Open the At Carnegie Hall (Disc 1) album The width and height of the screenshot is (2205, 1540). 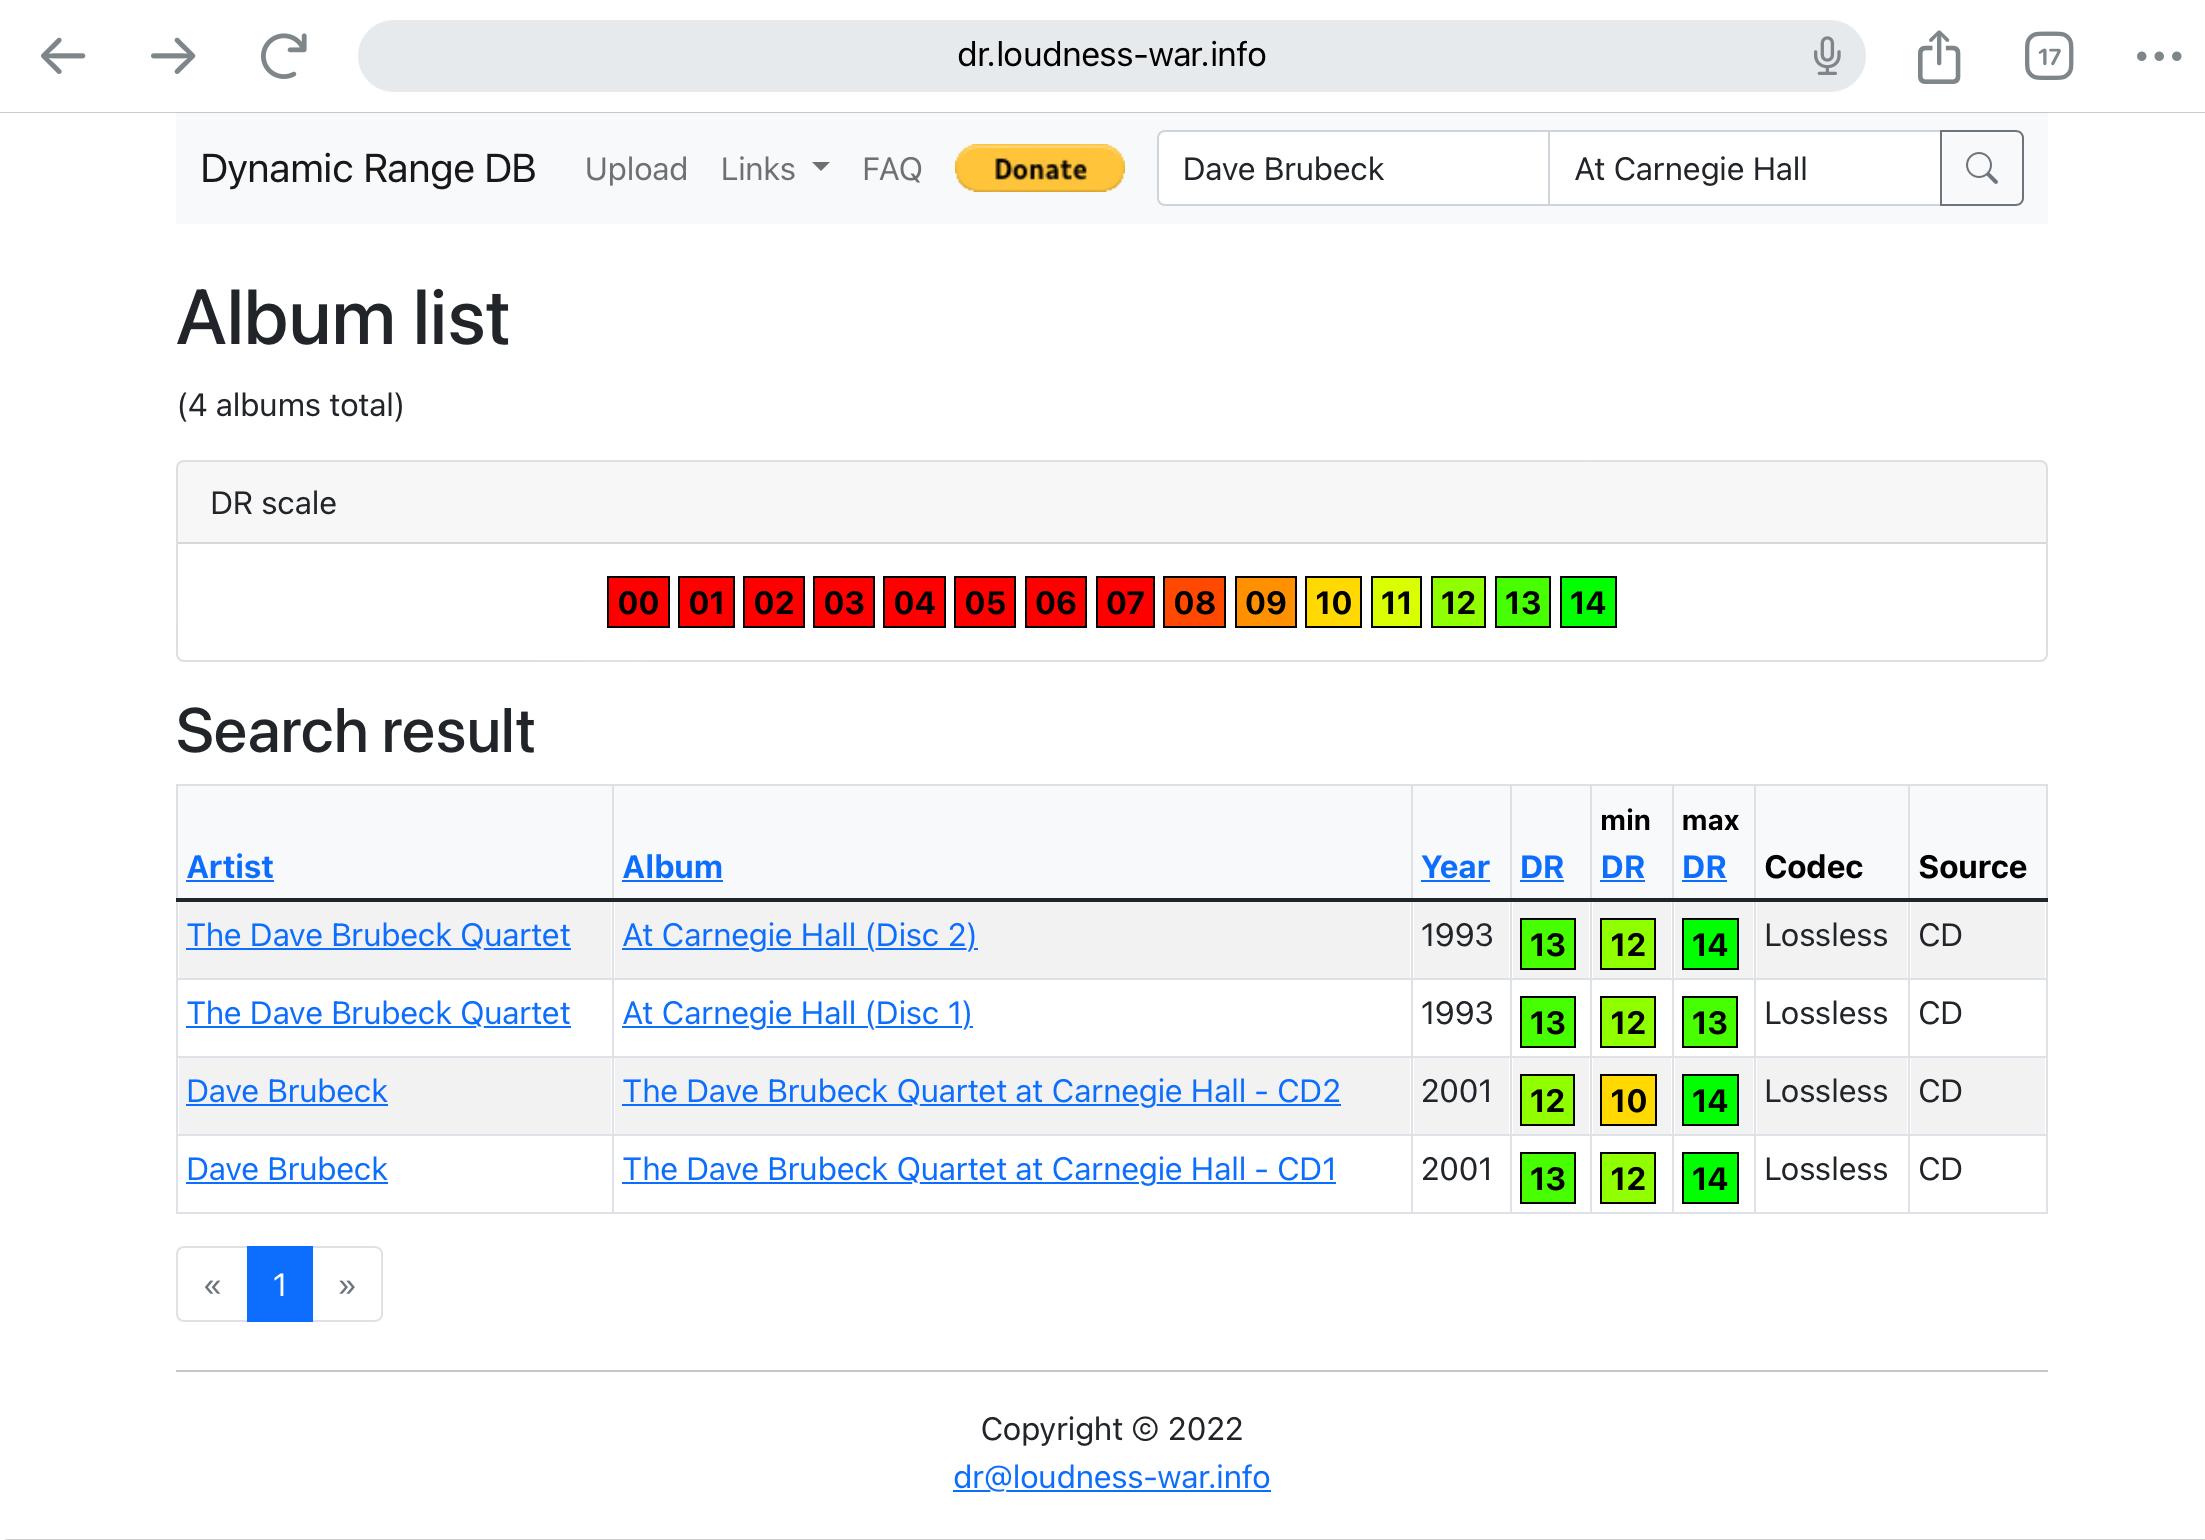797,1013
